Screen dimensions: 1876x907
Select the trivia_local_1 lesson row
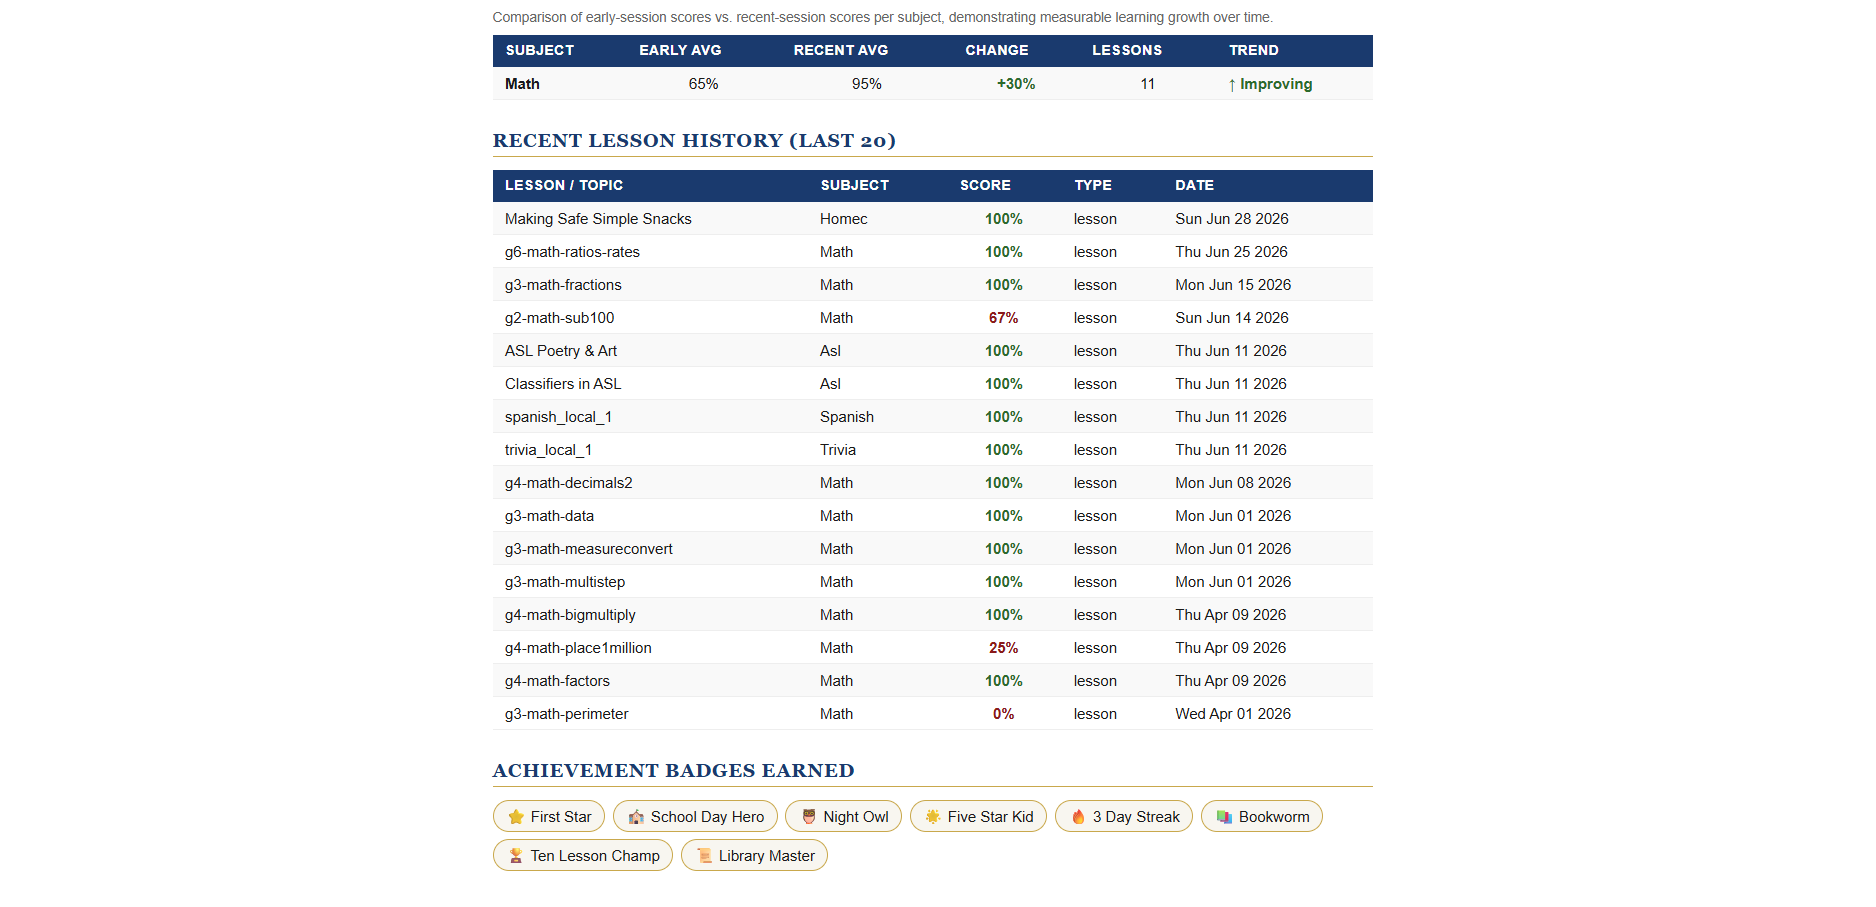pos(932,450)
